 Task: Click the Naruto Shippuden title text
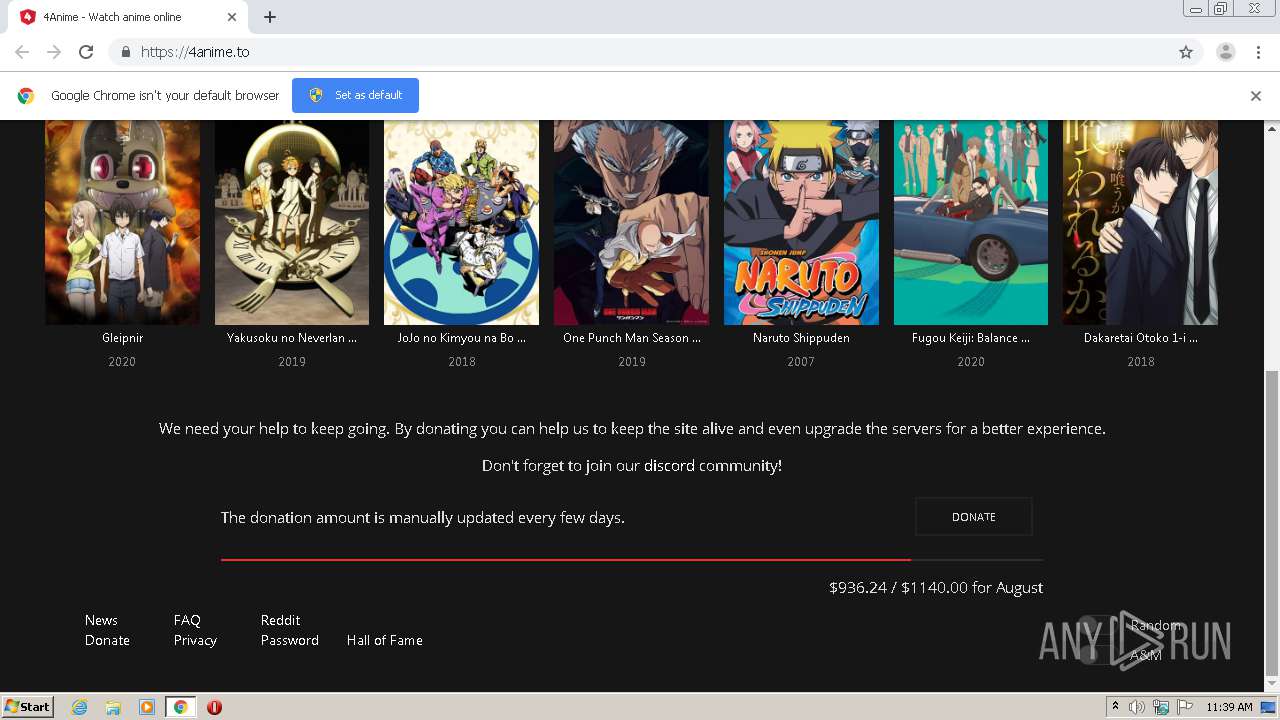click(801, 338)
